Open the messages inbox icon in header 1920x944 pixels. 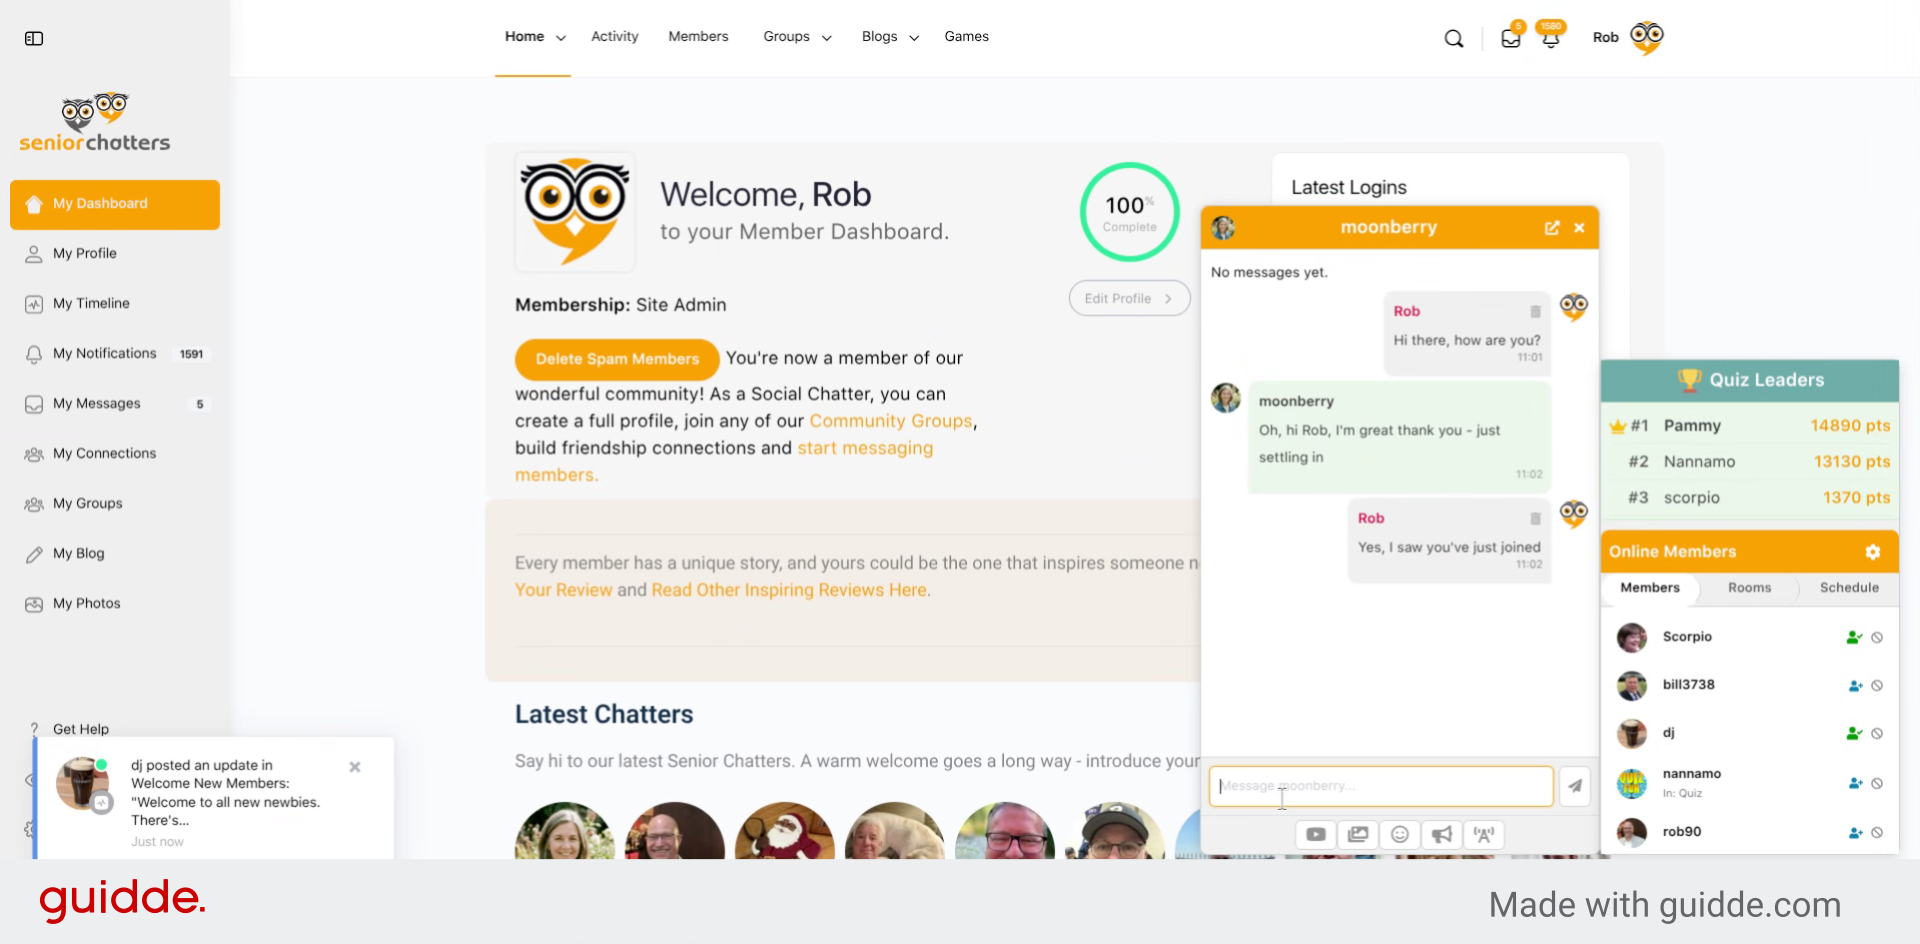click(1511, 39)
